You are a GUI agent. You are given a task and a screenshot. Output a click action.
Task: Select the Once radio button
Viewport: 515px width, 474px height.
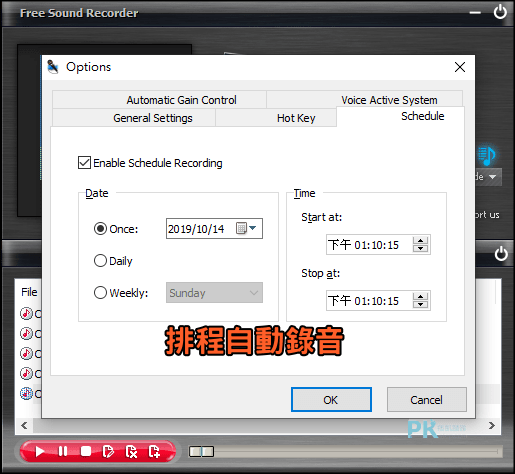tap(100, 229)
